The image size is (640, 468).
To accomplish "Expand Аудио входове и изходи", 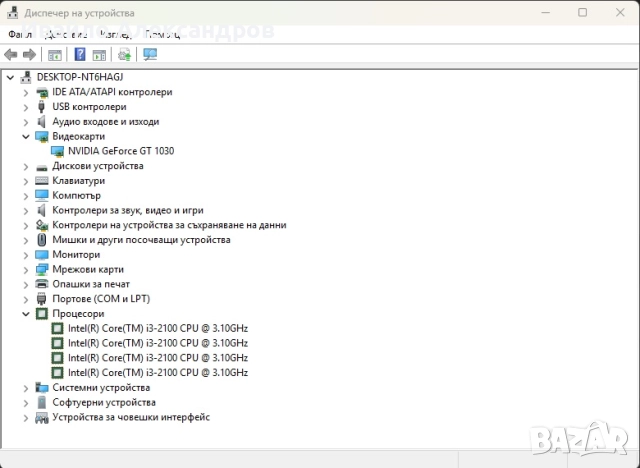I will tap(26, 122).
